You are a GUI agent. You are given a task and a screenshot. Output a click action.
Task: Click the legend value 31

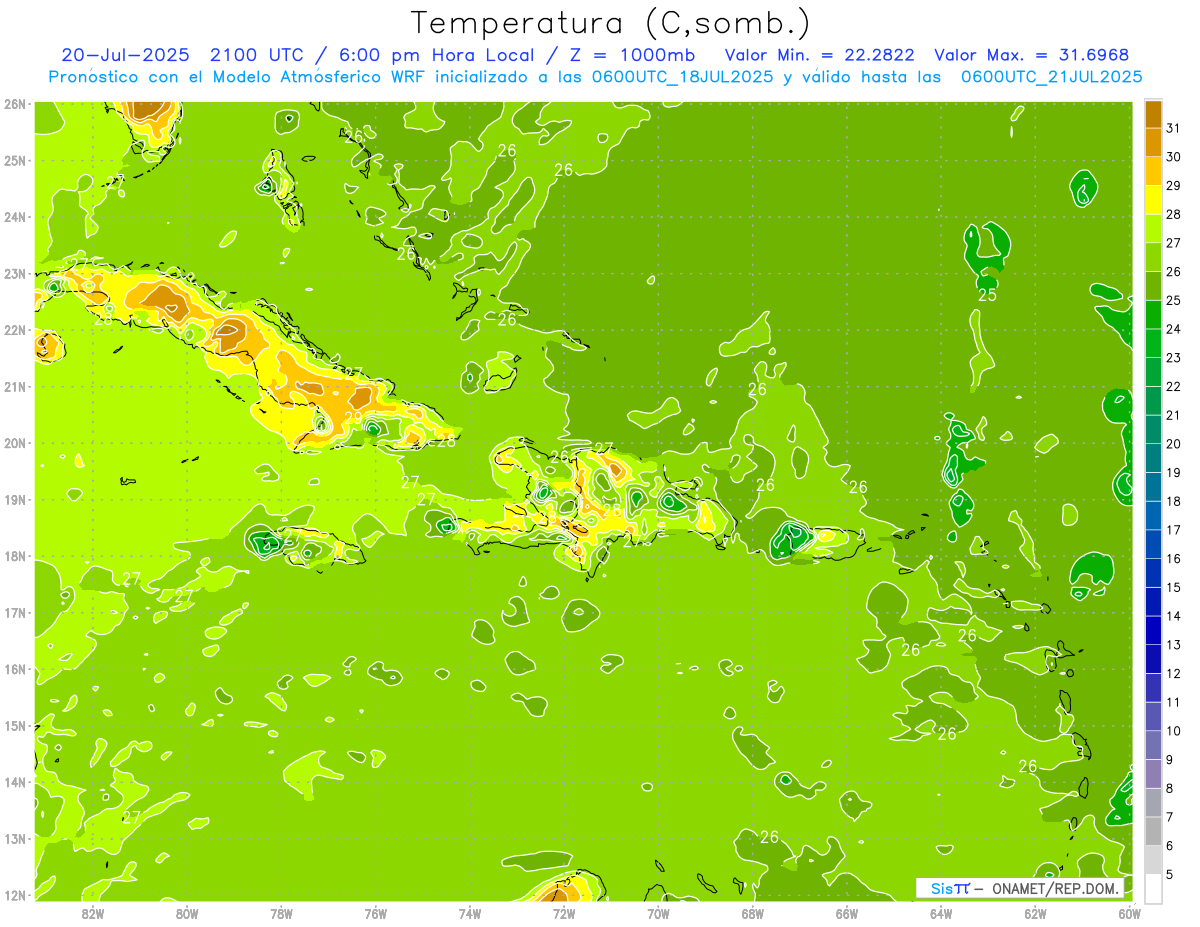pos(1174,128)
